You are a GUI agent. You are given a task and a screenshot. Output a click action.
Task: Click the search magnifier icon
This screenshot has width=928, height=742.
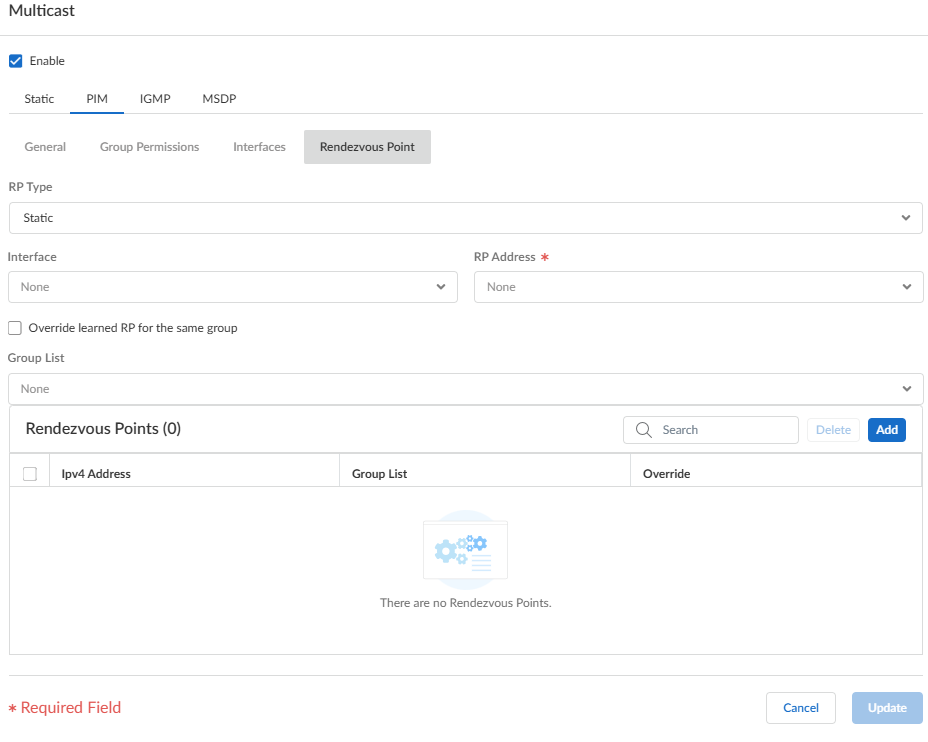643,430
